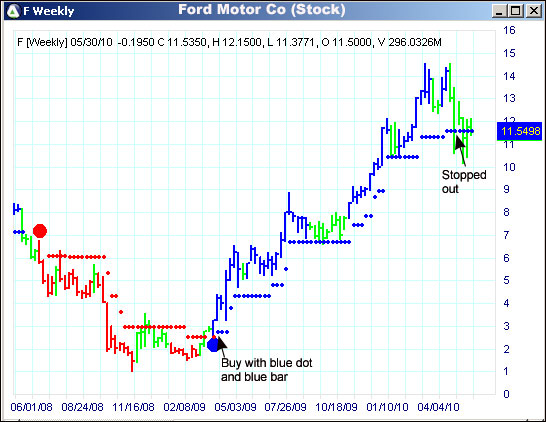Click the large red sell signal dot
The height and width of the screenshot is (422, 546).
click(x=40, y=231)
